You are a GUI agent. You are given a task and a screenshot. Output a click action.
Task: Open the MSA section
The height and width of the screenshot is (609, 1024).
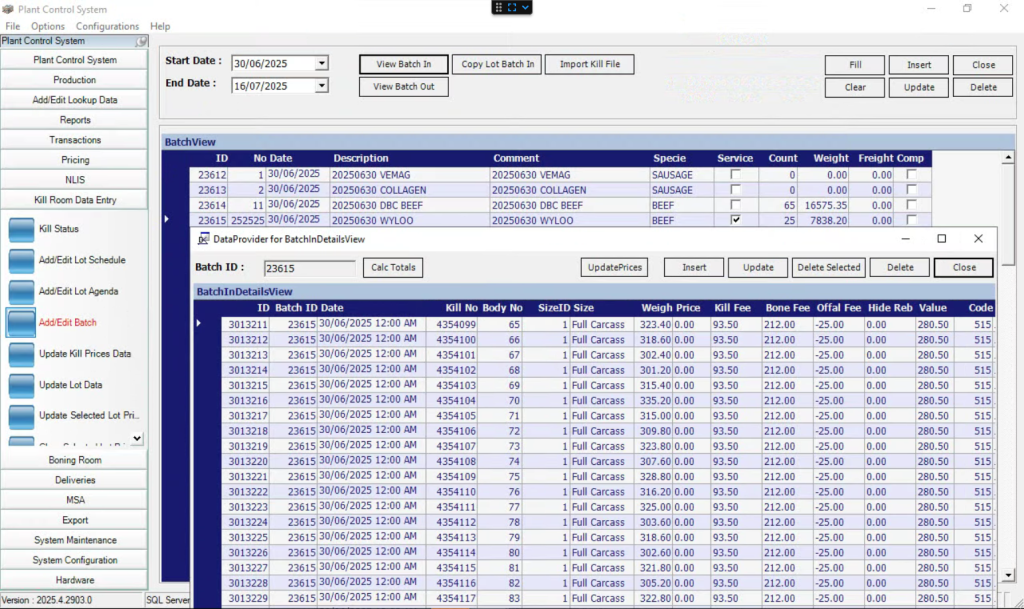pyautogui.click(x=74, y=500)
